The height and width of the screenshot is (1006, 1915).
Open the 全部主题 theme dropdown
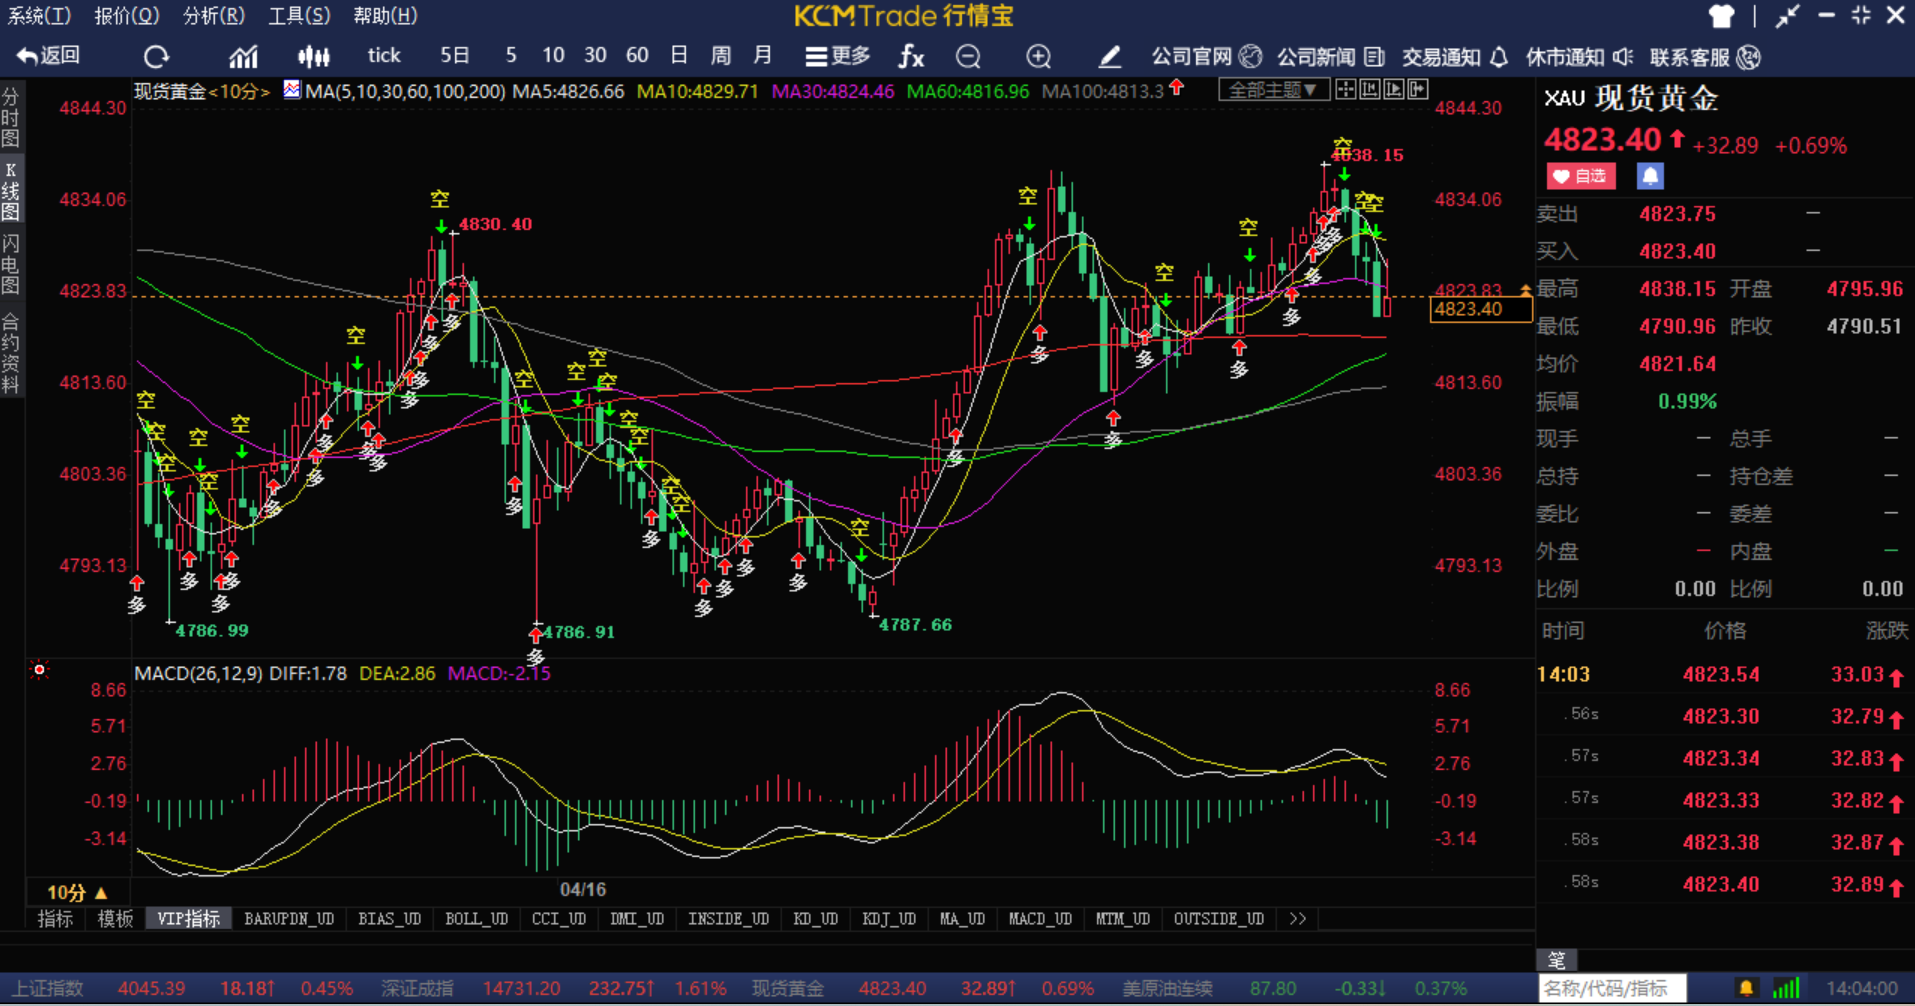[1273, 90]
